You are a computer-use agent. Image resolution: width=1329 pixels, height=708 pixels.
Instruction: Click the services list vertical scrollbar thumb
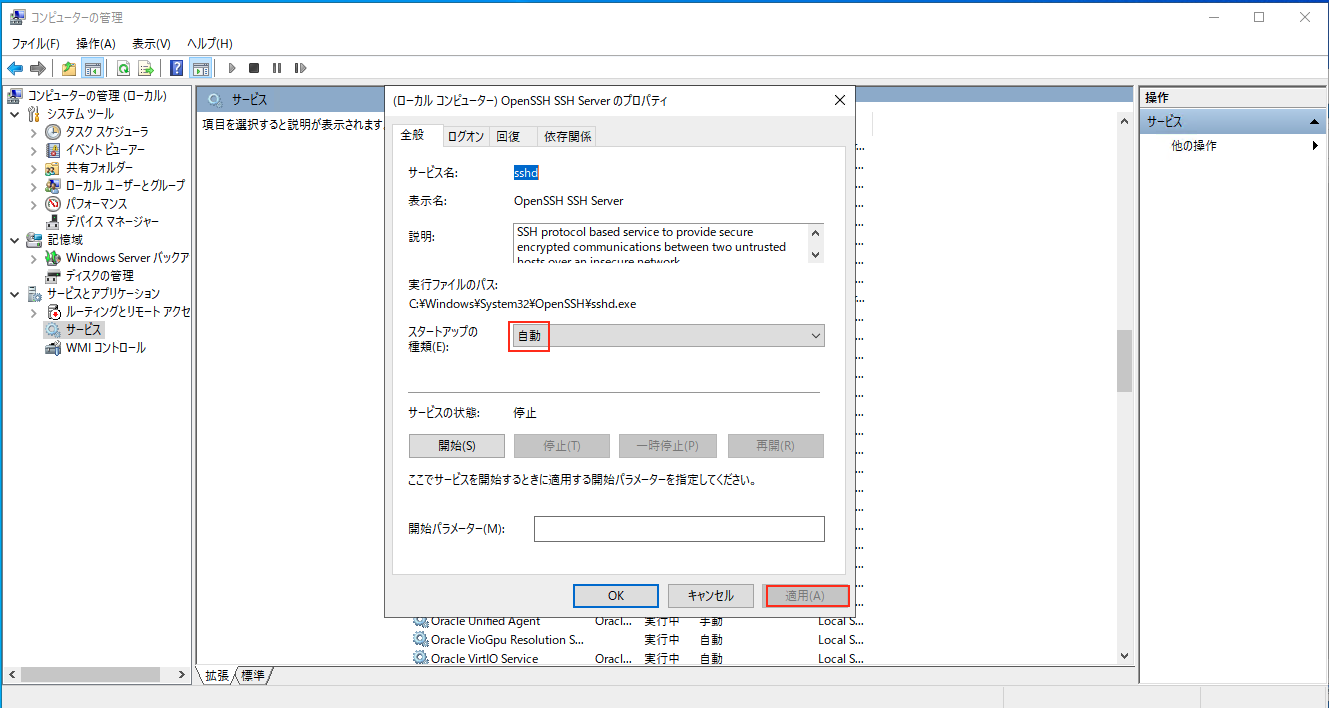(x=1124, y=361)
